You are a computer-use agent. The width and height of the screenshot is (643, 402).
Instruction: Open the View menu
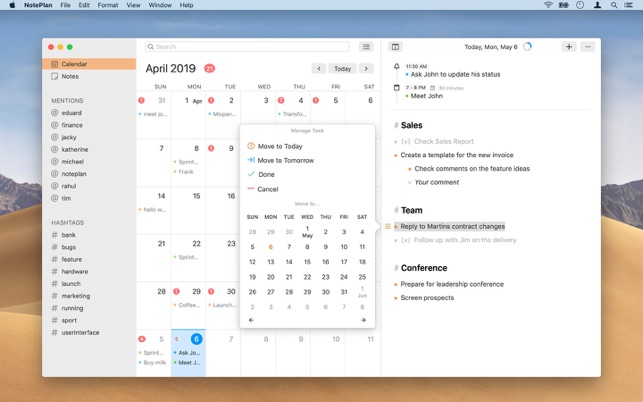133,5
